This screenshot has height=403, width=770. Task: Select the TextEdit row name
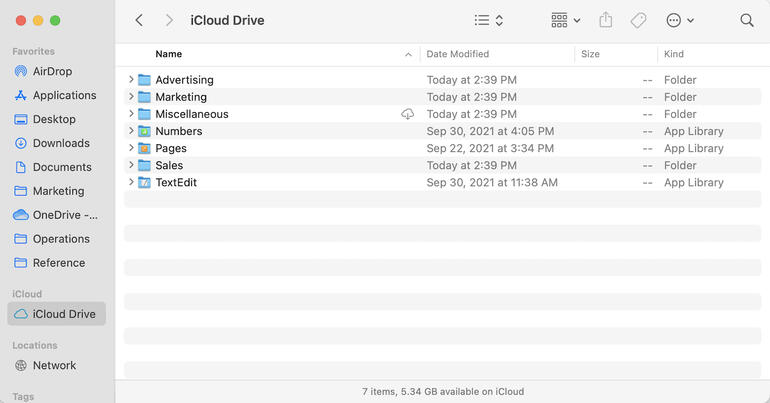[176, 183]
